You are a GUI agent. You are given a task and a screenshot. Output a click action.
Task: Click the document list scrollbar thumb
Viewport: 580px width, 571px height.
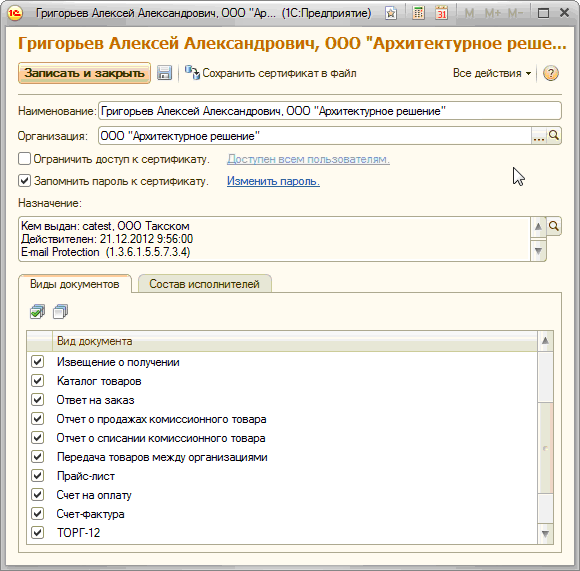coord(545,448)
